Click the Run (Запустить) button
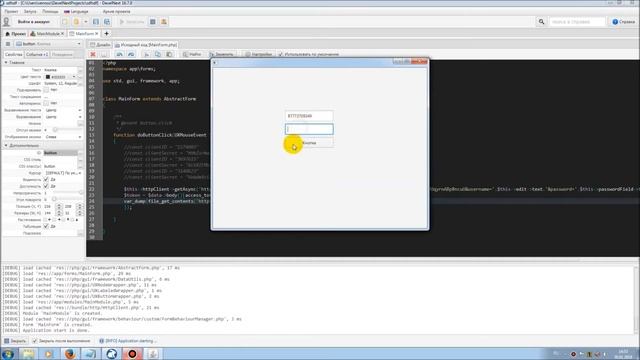 coord(131,22)
